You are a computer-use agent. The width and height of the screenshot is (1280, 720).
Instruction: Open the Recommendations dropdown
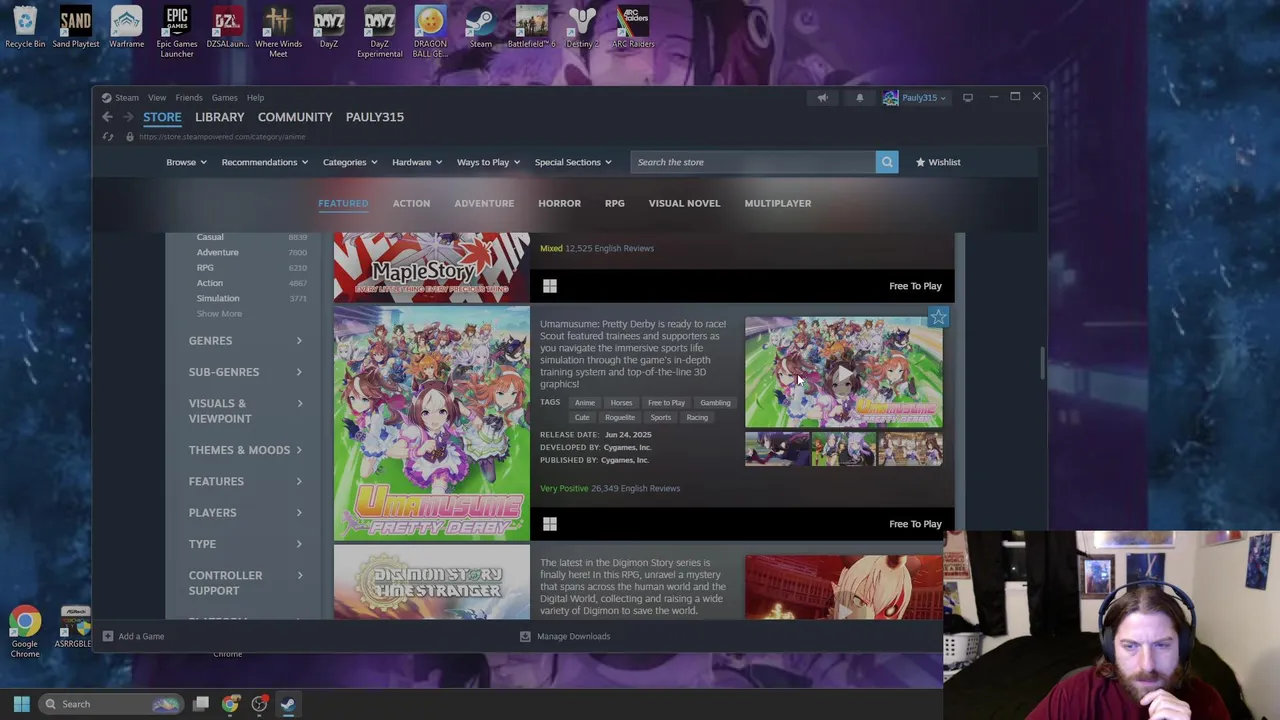point(264,162)
